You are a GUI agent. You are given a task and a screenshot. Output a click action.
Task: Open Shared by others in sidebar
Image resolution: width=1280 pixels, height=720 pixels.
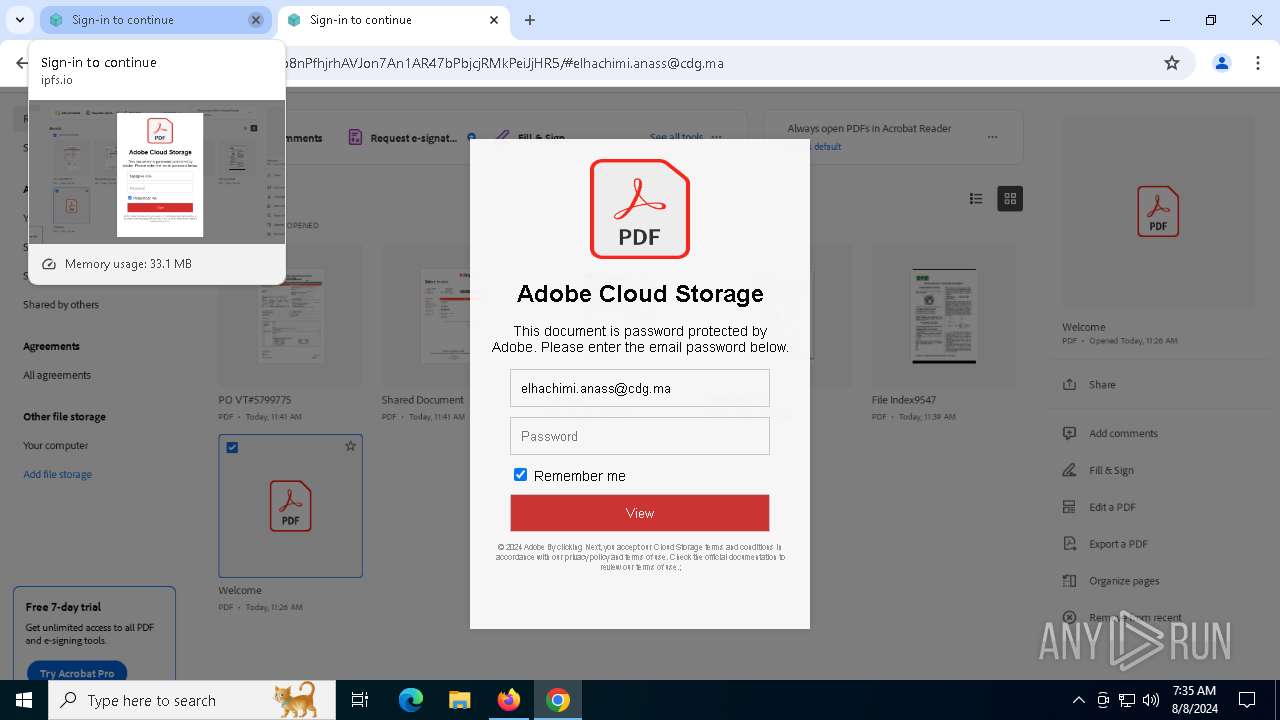(61, 305)
